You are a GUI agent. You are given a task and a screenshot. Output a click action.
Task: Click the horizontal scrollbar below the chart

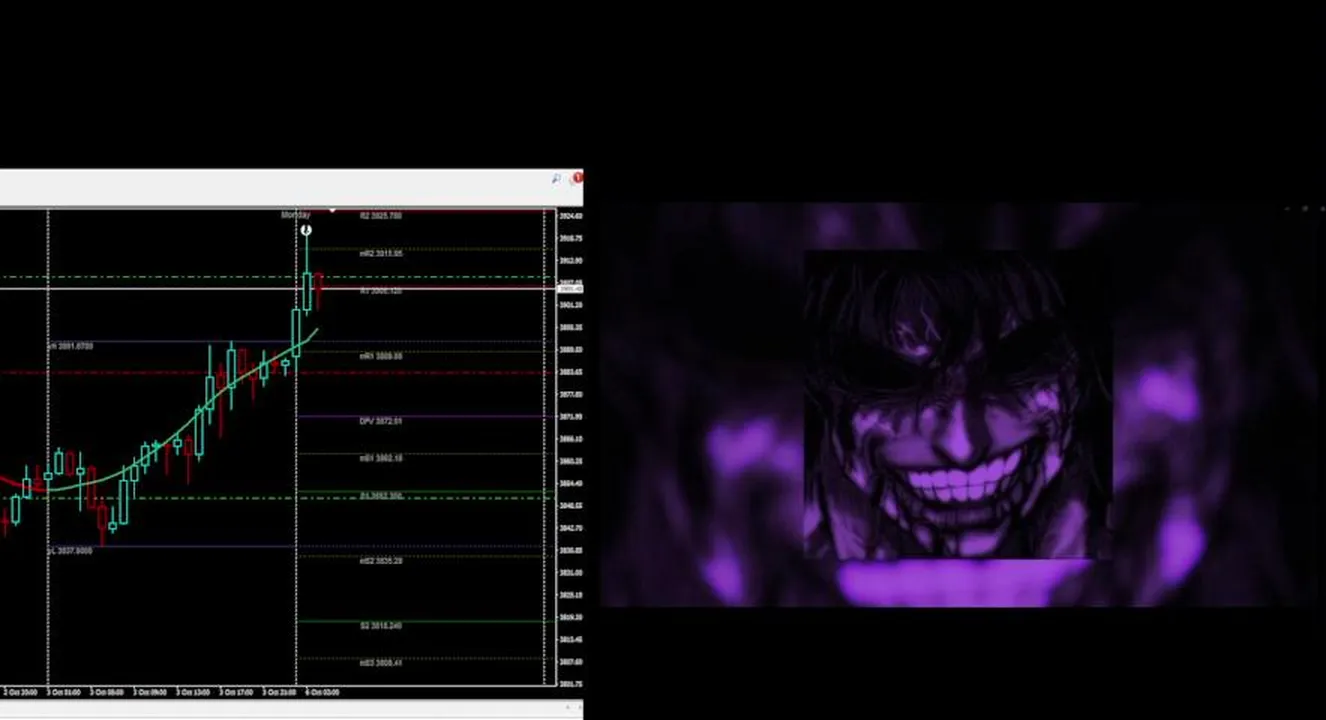click(x=291, y=708)
